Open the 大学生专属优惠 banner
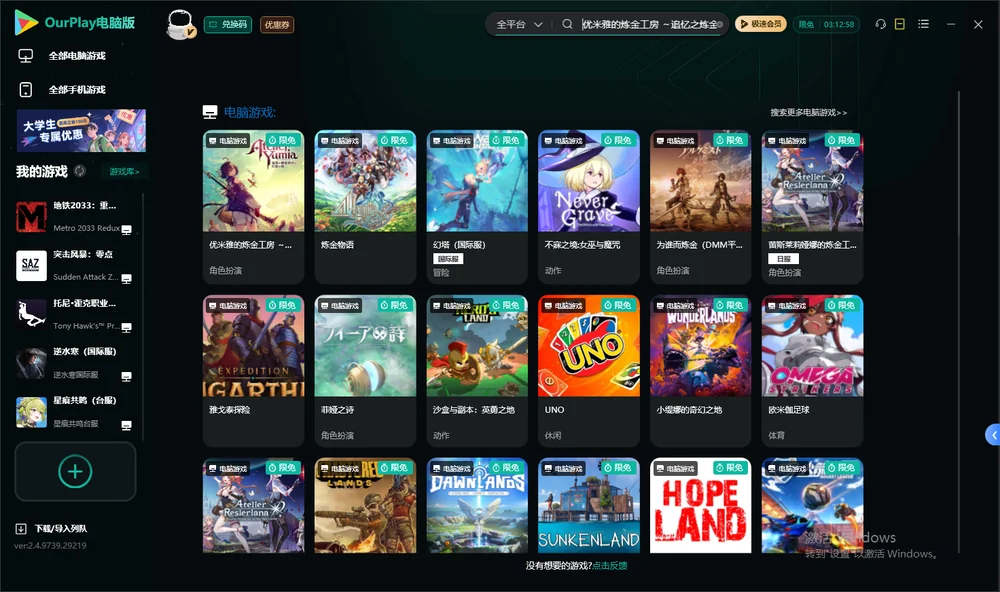 coord(81,130)
